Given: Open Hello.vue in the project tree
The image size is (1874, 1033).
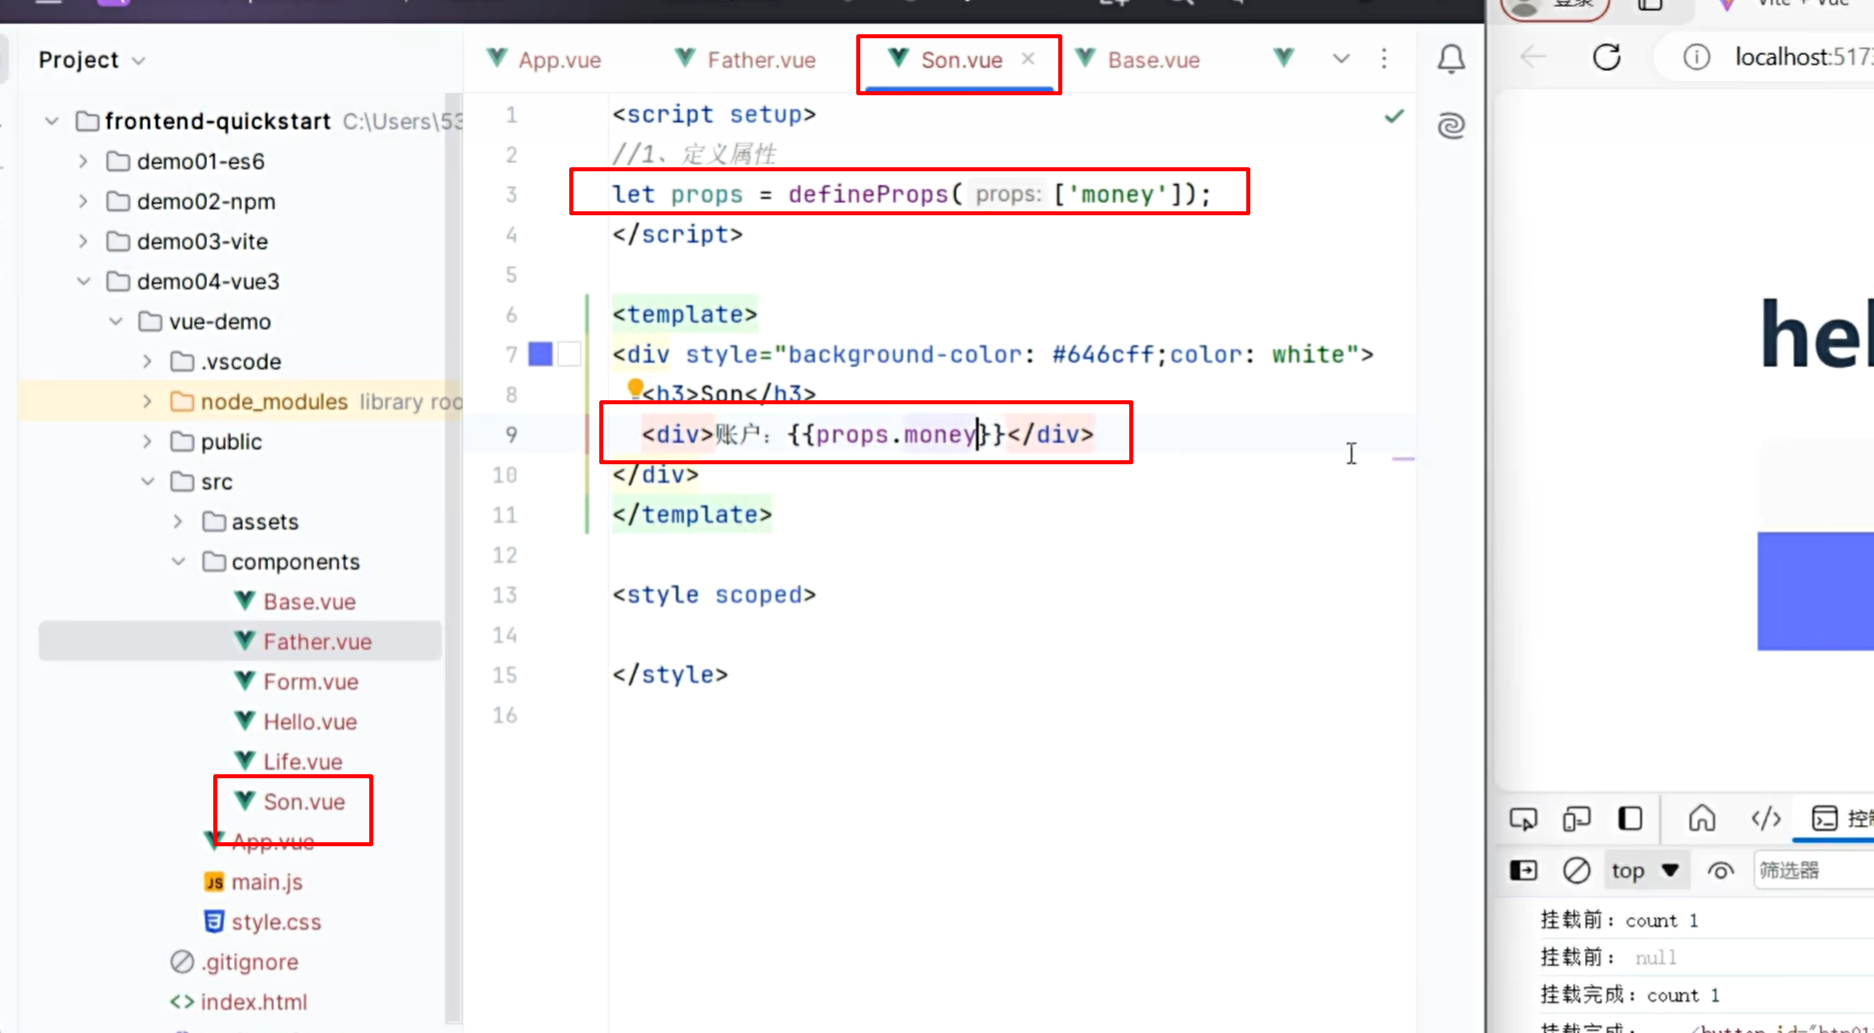Looking at the screenshot, I should 295,721.
